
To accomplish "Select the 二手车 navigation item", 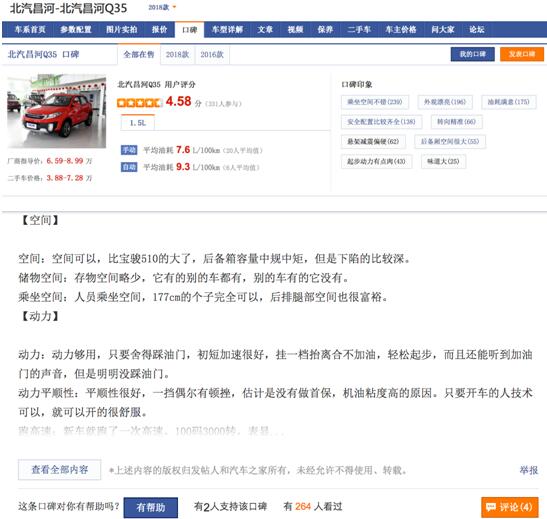I will [x=359, y=30].
